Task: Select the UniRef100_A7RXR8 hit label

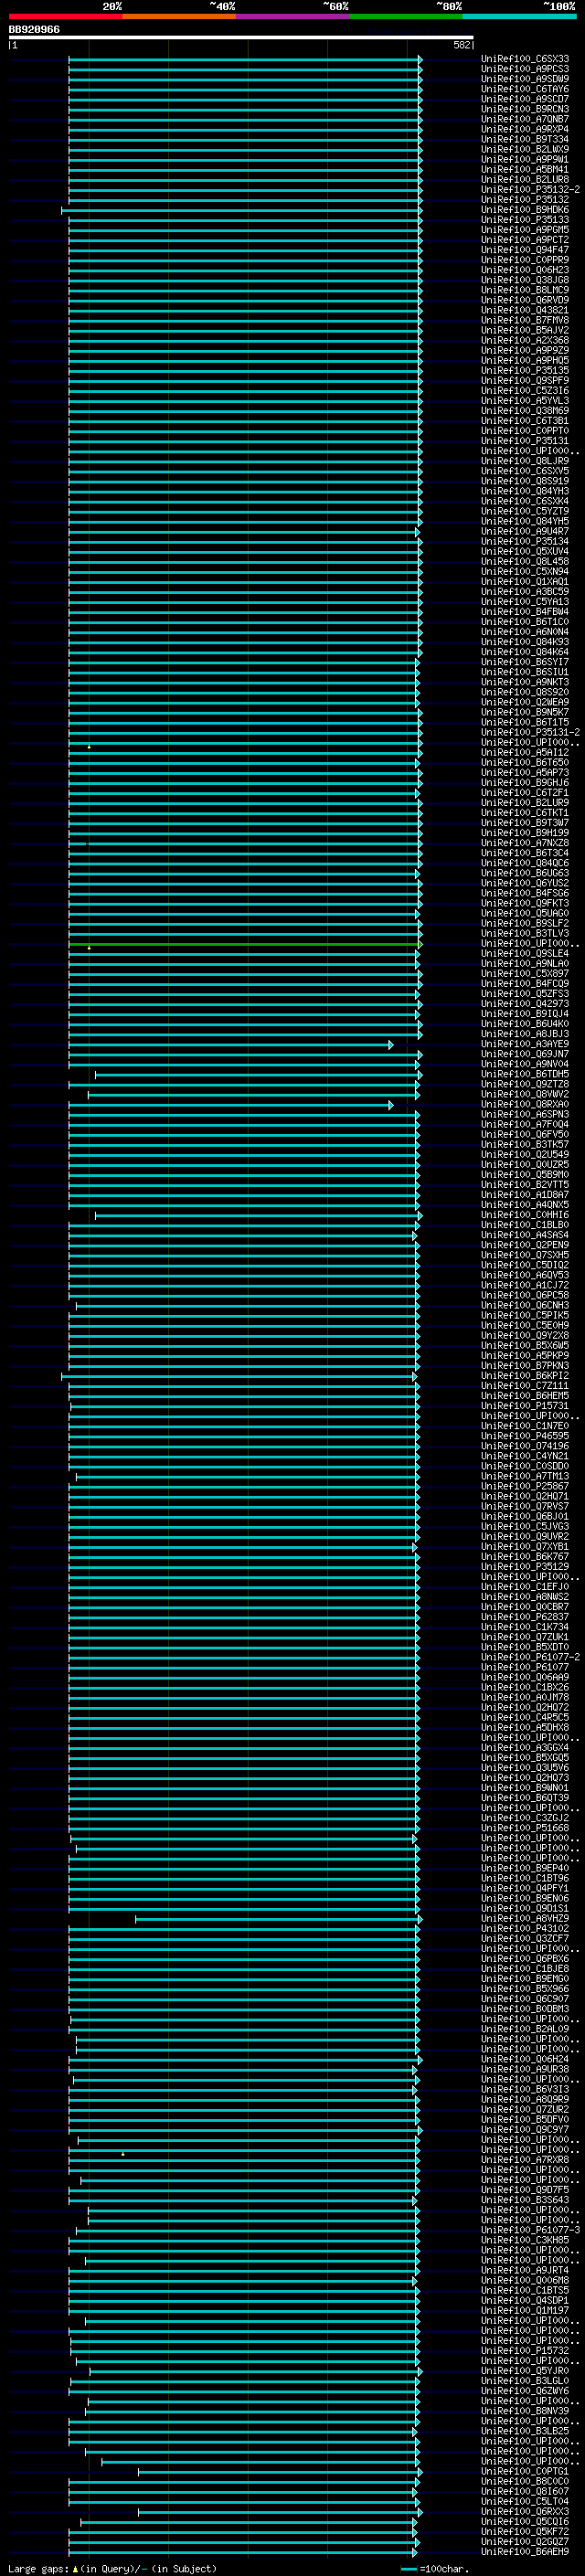Action: click(525, 2161)
